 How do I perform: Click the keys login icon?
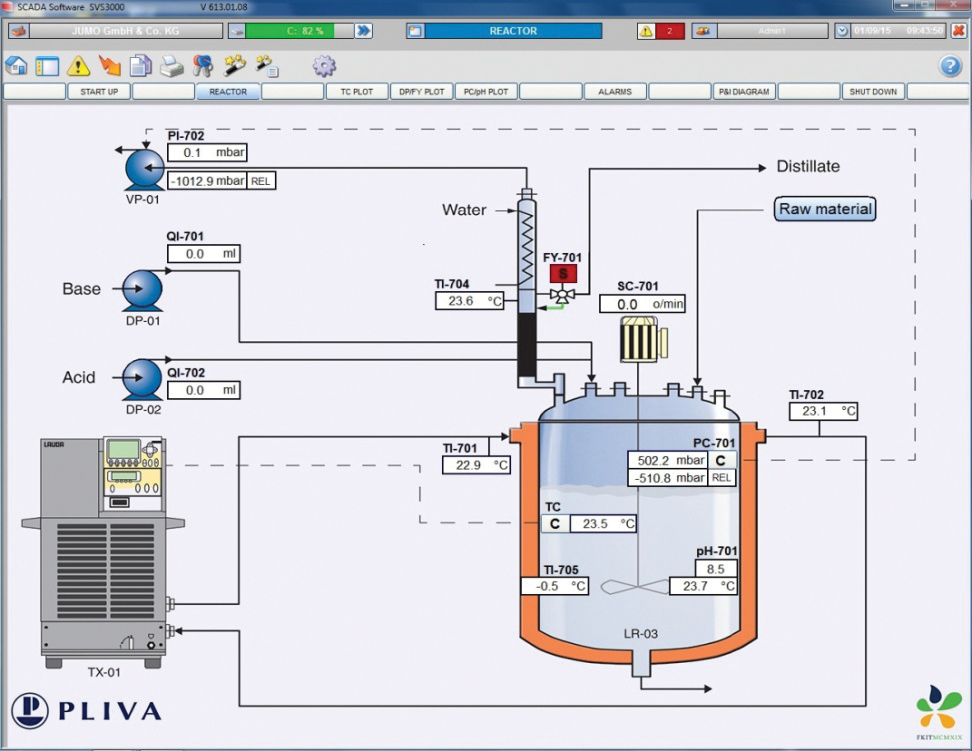click(x=203, y=64)
